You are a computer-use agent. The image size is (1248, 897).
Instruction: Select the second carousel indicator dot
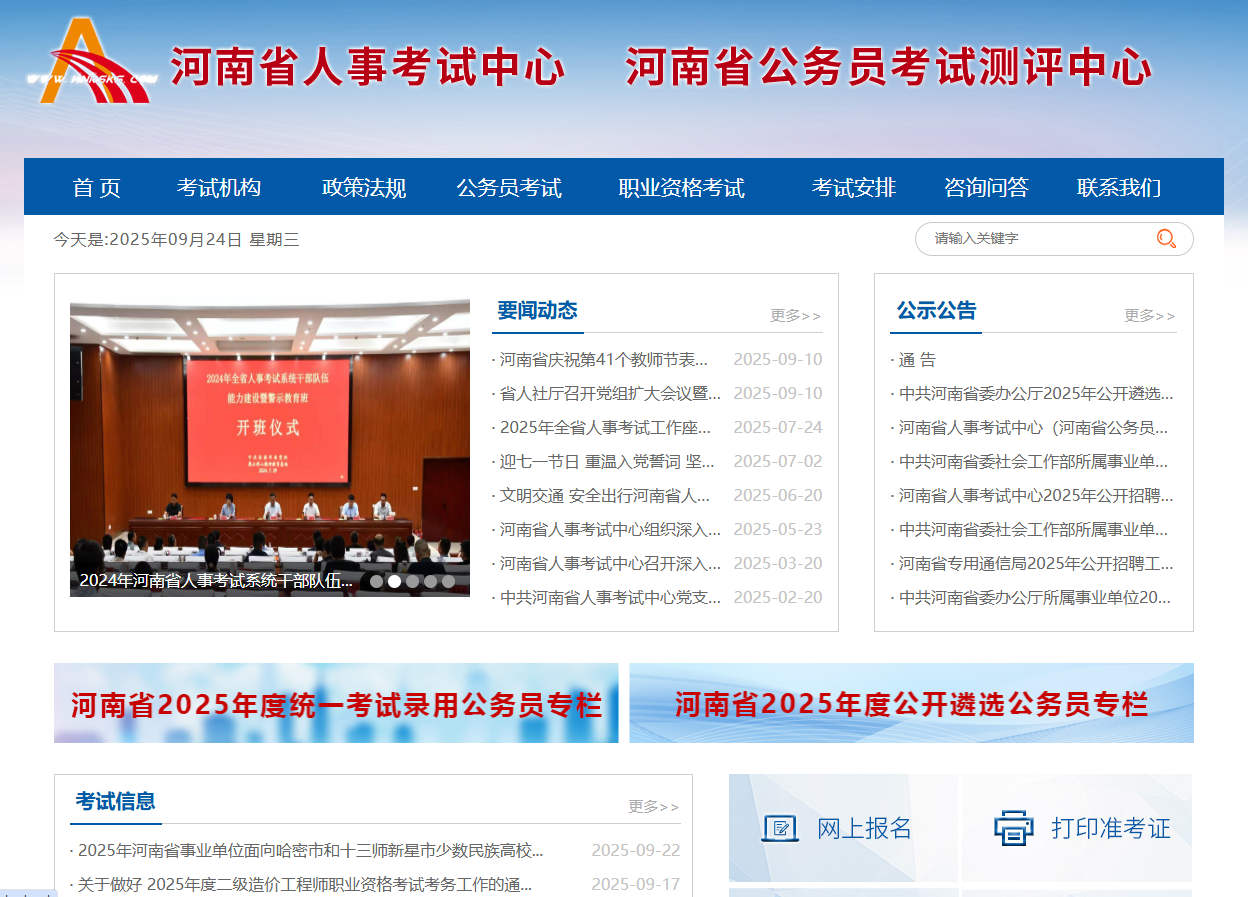click(x=394, y=580)
